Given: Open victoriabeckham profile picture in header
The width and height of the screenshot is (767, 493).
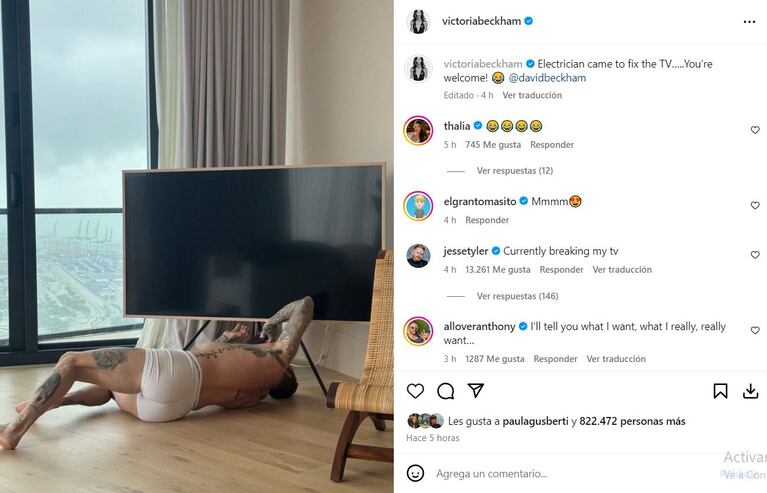Looking at the screenshot, I should tap(418, 22).
